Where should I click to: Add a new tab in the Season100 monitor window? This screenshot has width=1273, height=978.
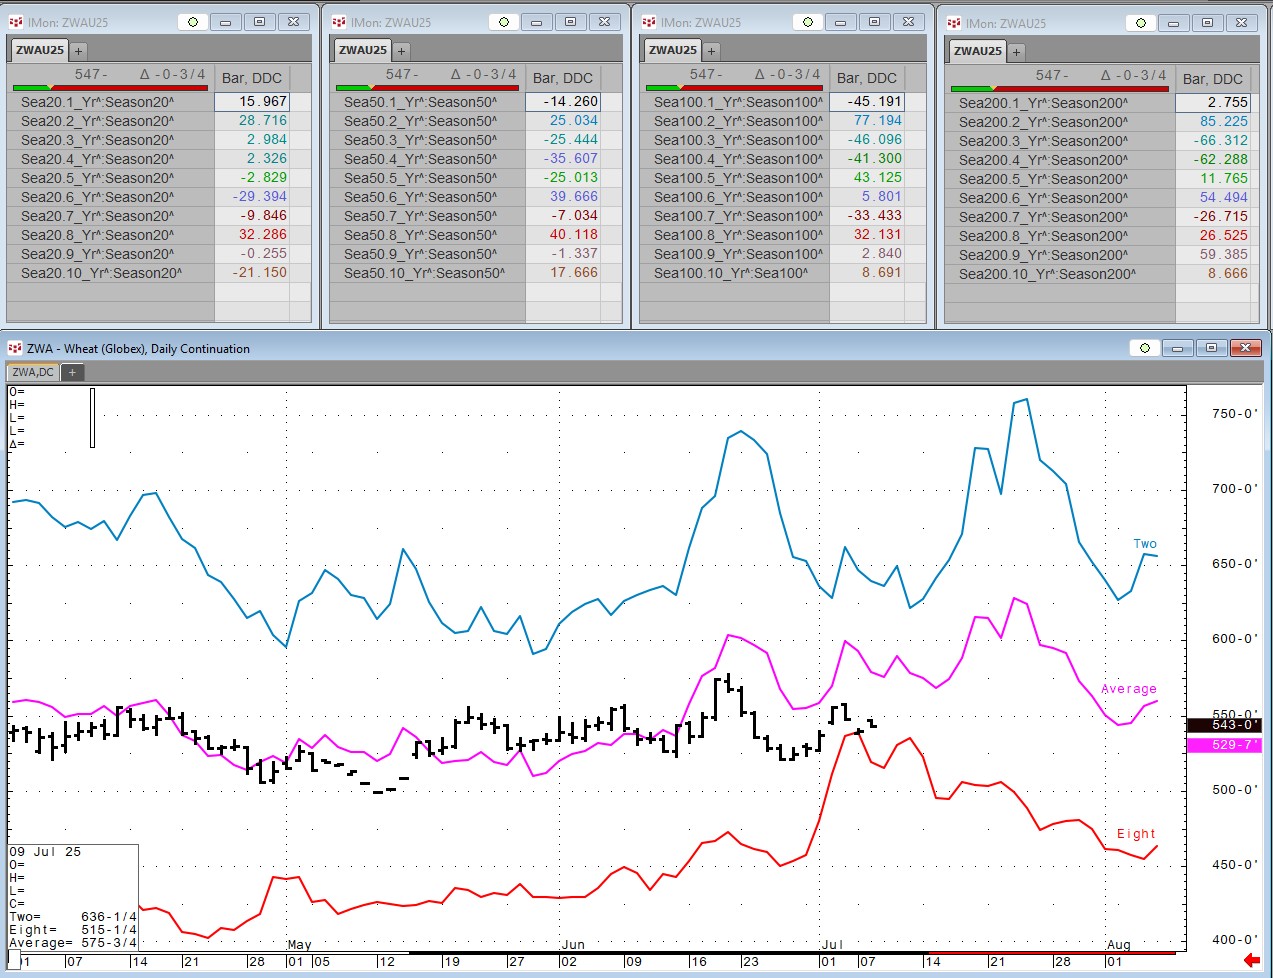point(712,51)
